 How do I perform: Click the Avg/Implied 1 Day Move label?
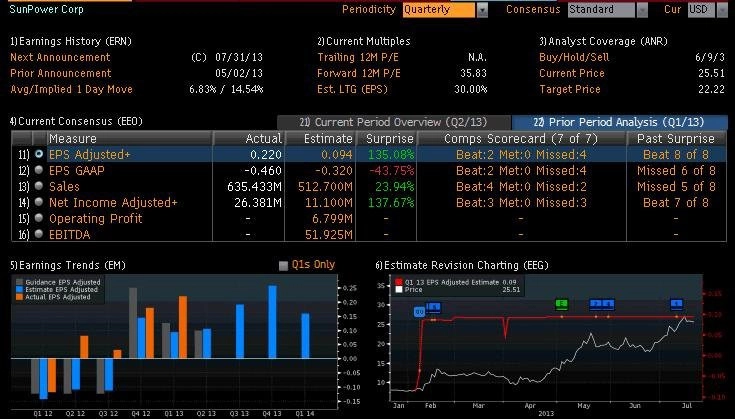pos(71,89)
